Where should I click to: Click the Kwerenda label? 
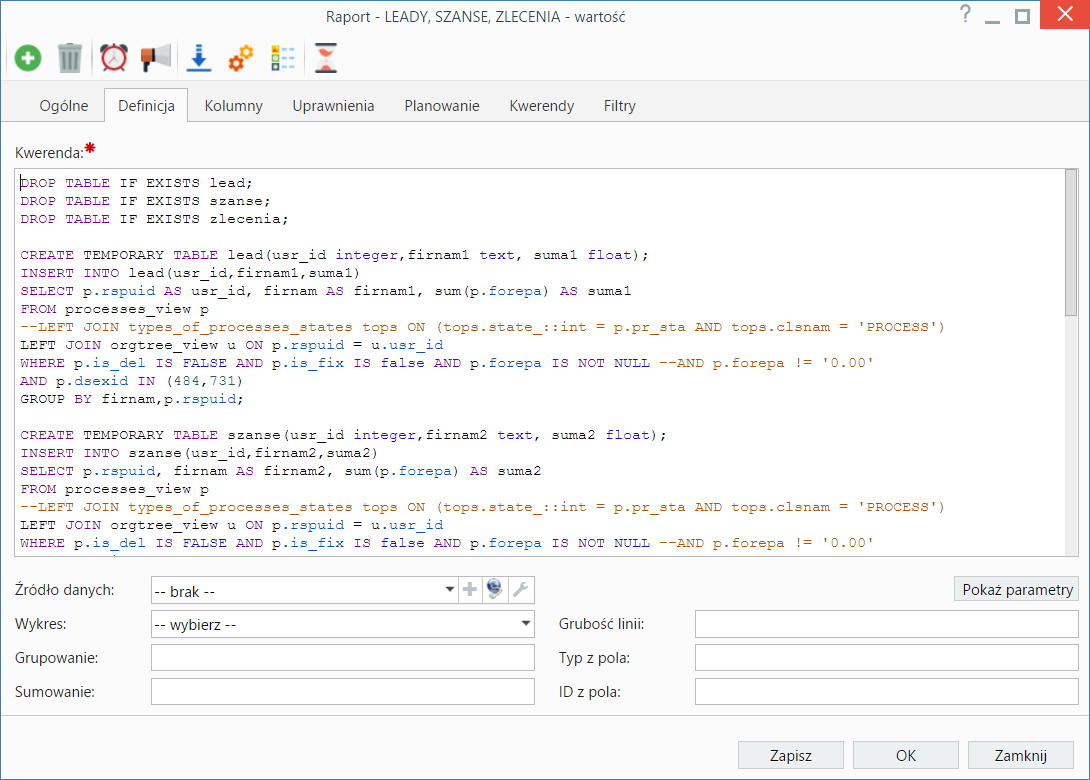point(49,152)
